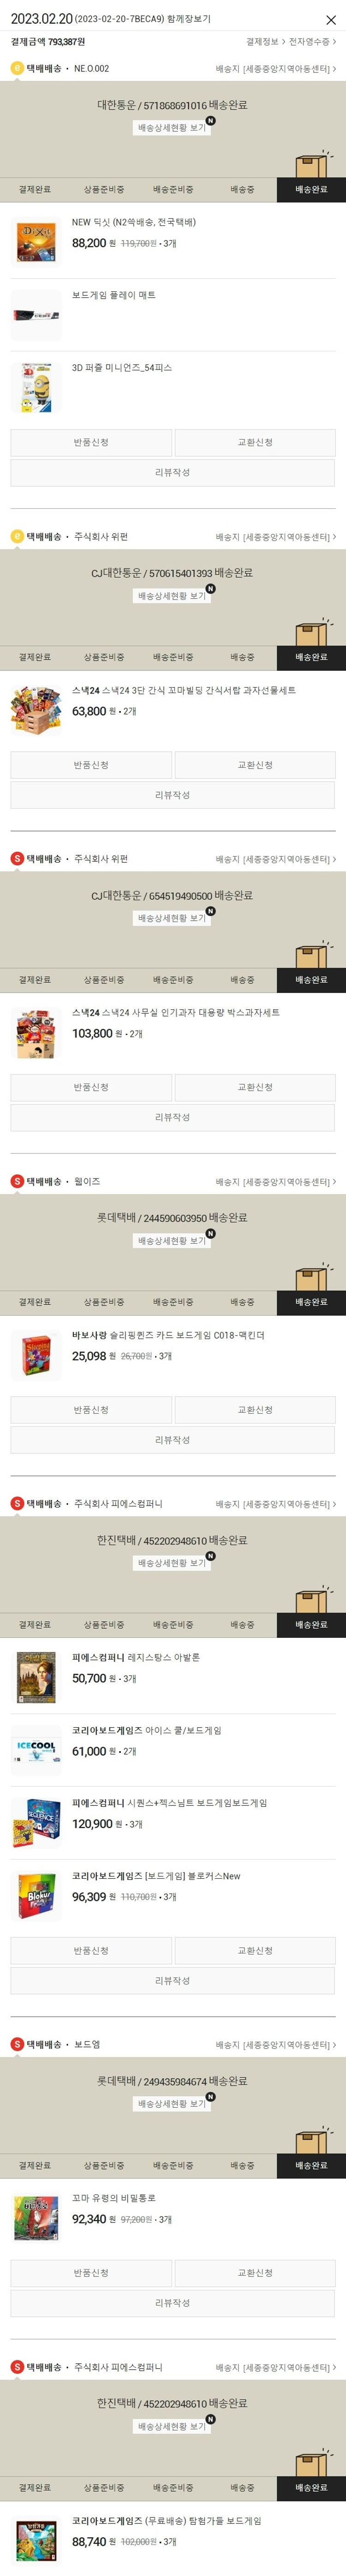Select 배송중 stage under CJ대한통운 570615401393
This screenshot has width=346, height=2576.
point(242,657)
